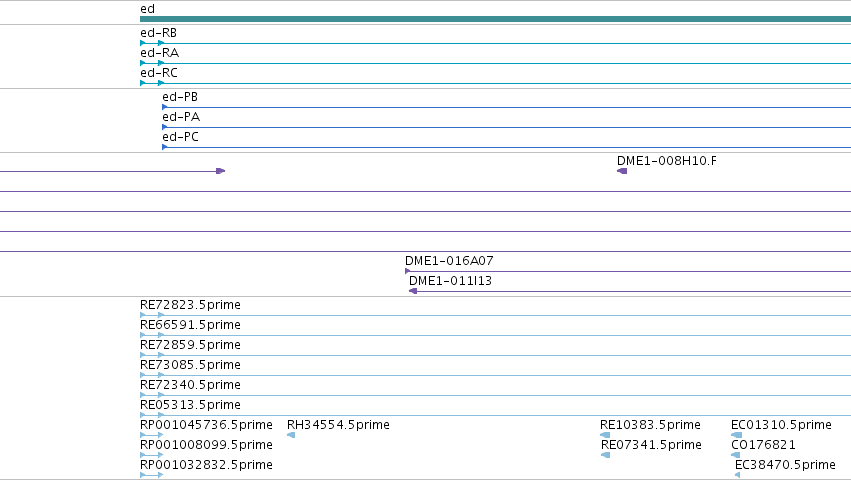
Task: Select protein ed-PB label
Action: (180, 97)
